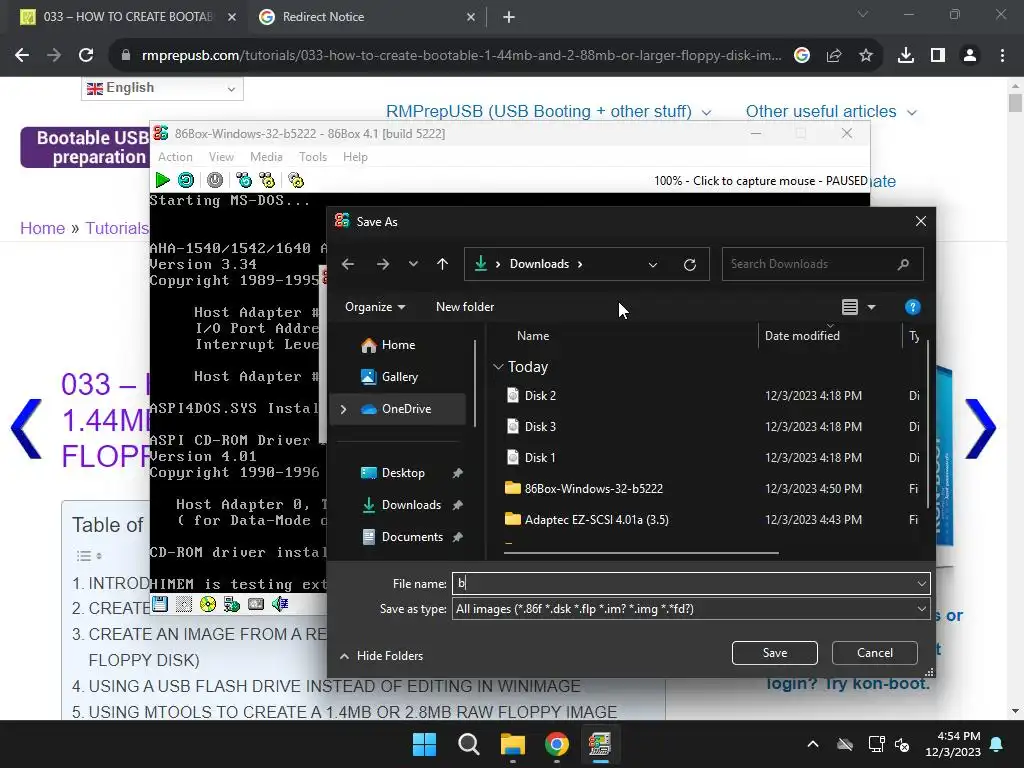Open 86Box View menu
The width and height of the screenshot is (1024, 768).
221,157
